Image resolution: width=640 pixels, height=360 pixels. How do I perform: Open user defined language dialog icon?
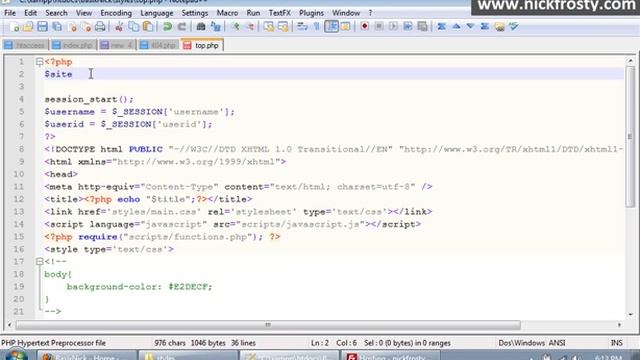pyautogui.click(x=345, y=27)
